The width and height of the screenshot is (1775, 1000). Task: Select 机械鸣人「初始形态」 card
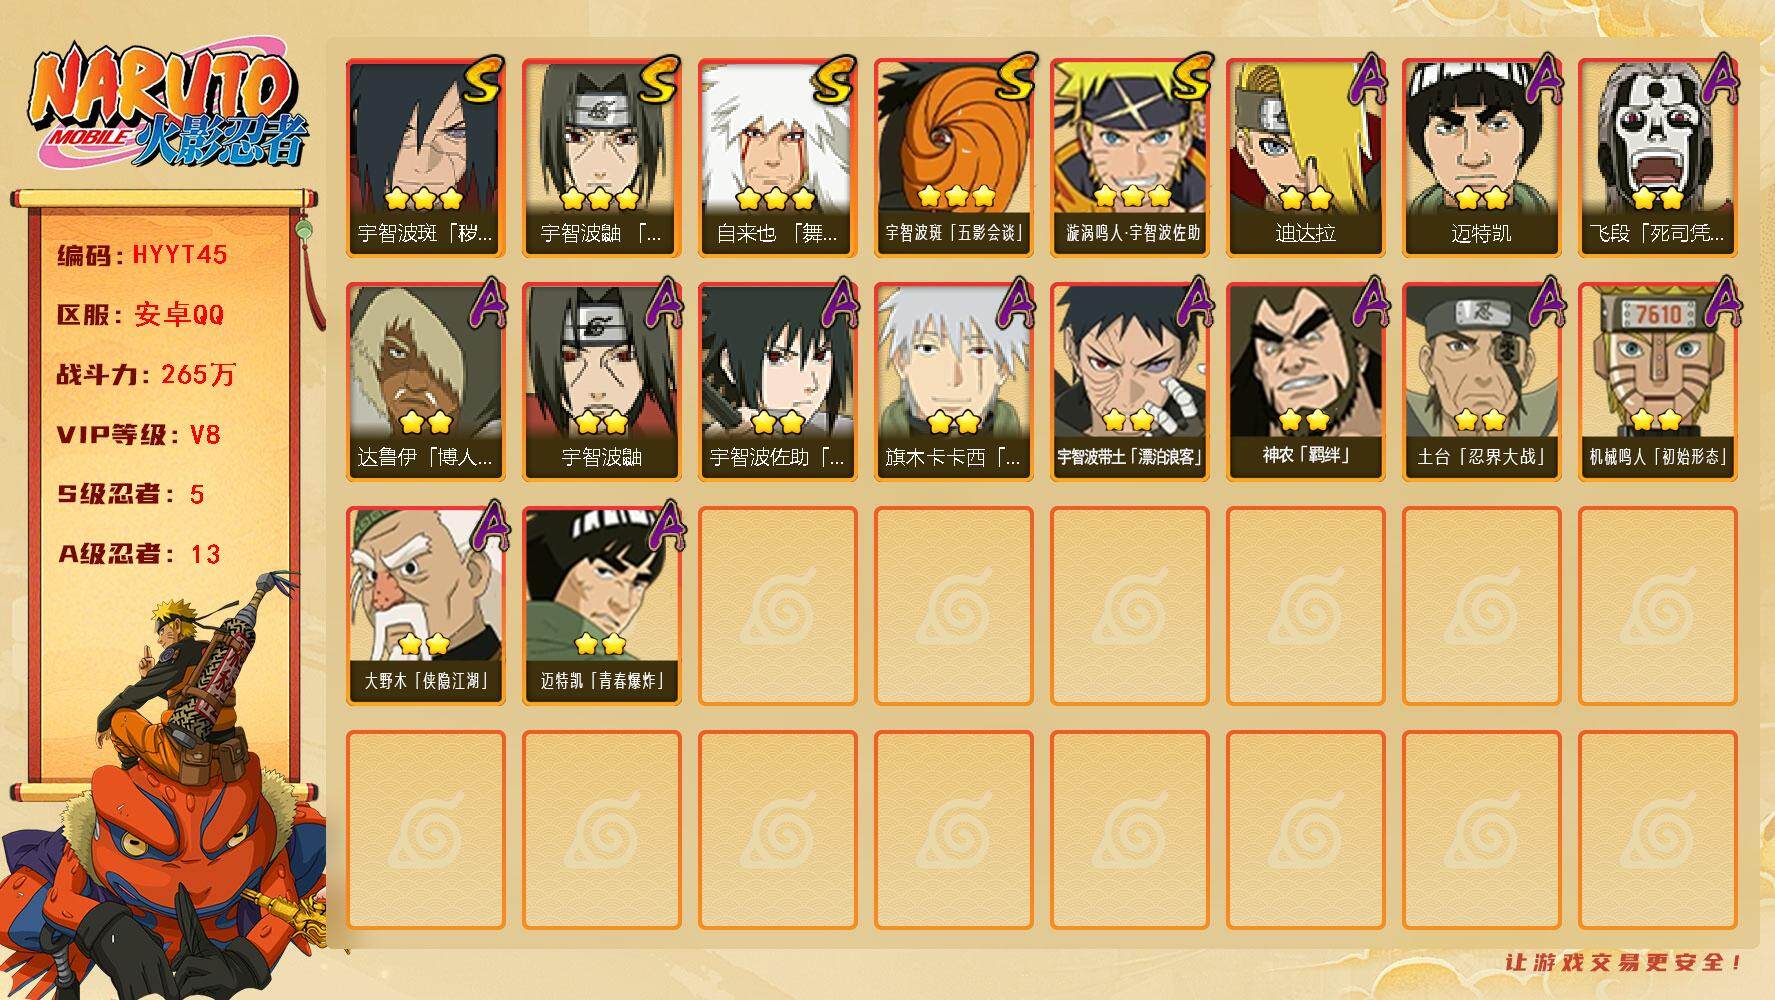point(1657,382)
